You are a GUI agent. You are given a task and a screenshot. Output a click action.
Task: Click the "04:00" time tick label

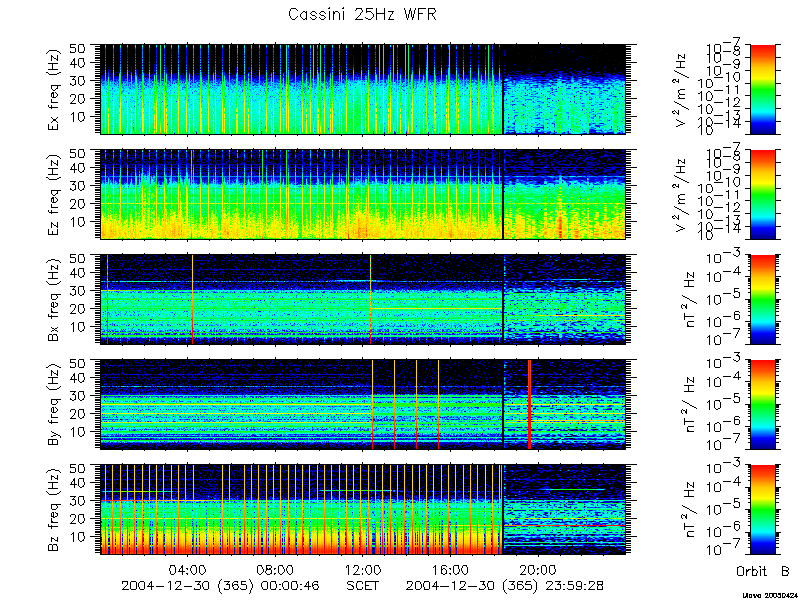click(x=189, y=569)
